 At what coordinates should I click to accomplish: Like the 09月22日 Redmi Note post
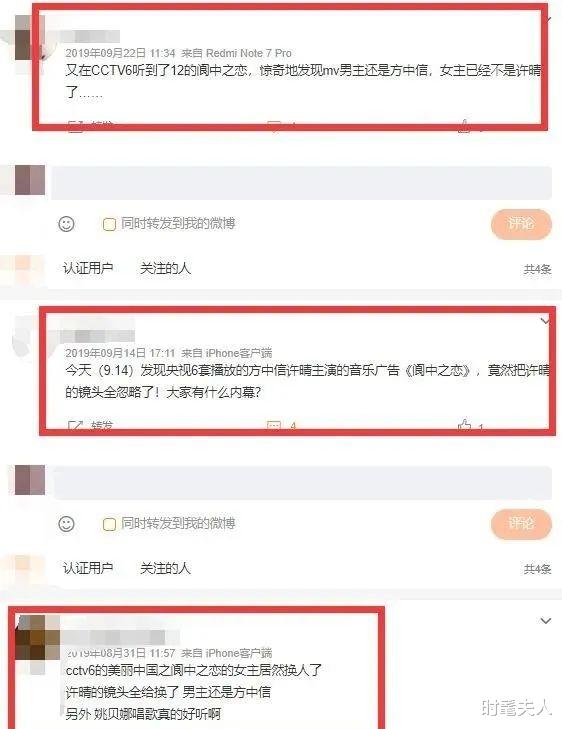coord(470,126)
